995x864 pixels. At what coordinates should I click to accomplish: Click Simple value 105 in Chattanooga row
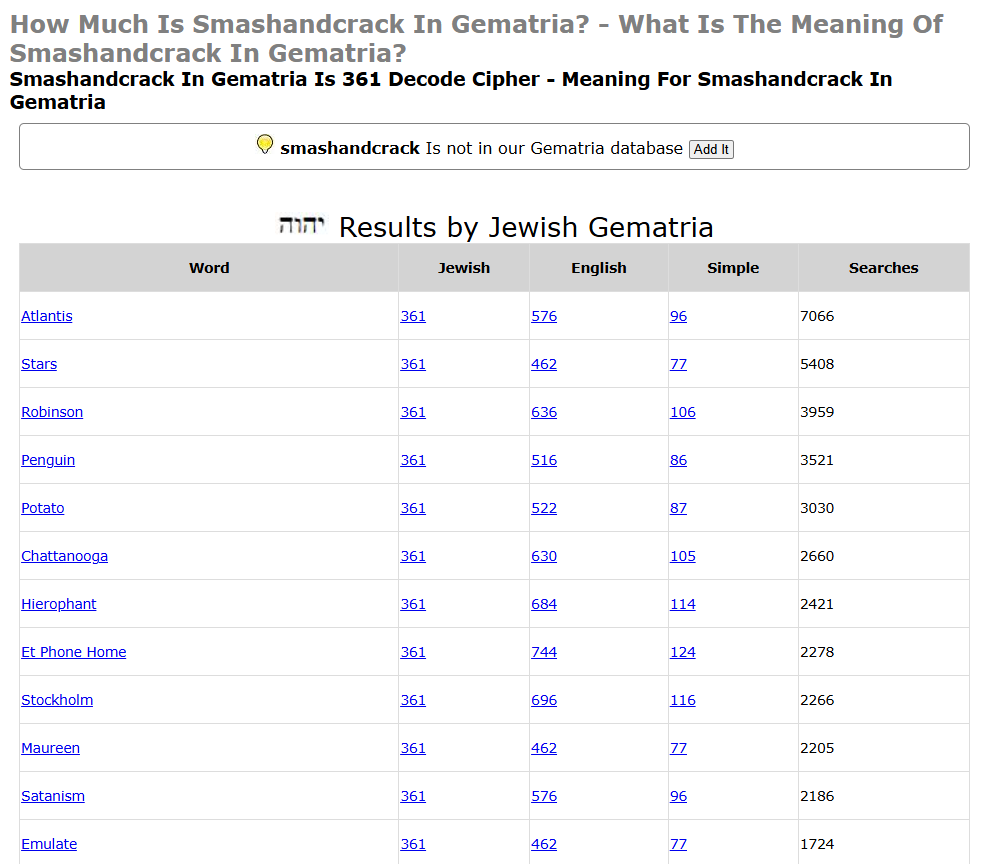[683, 556]
